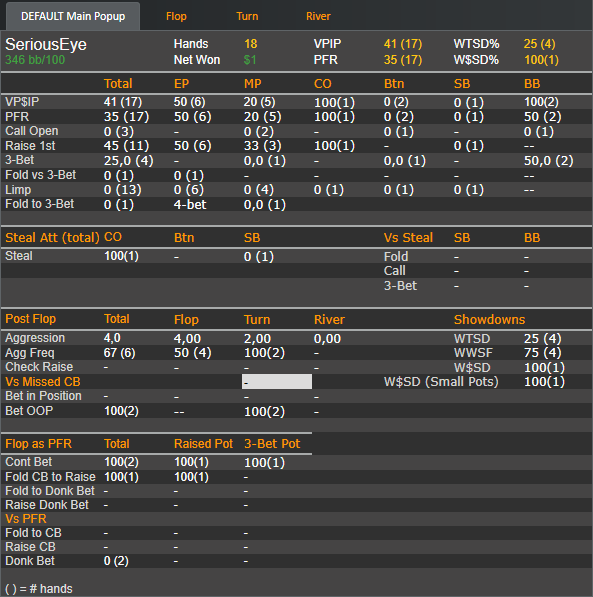Image resolution: width=593 pixels, height=597 pixels.
Task: Click the Bet OOP Total value 100(2)
Action: [121, 411]
